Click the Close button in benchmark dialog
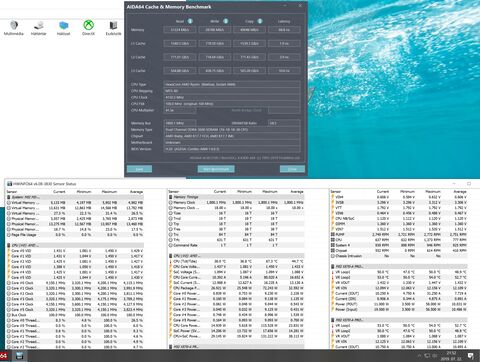This screenshot has width=480, height=362. 292,169
